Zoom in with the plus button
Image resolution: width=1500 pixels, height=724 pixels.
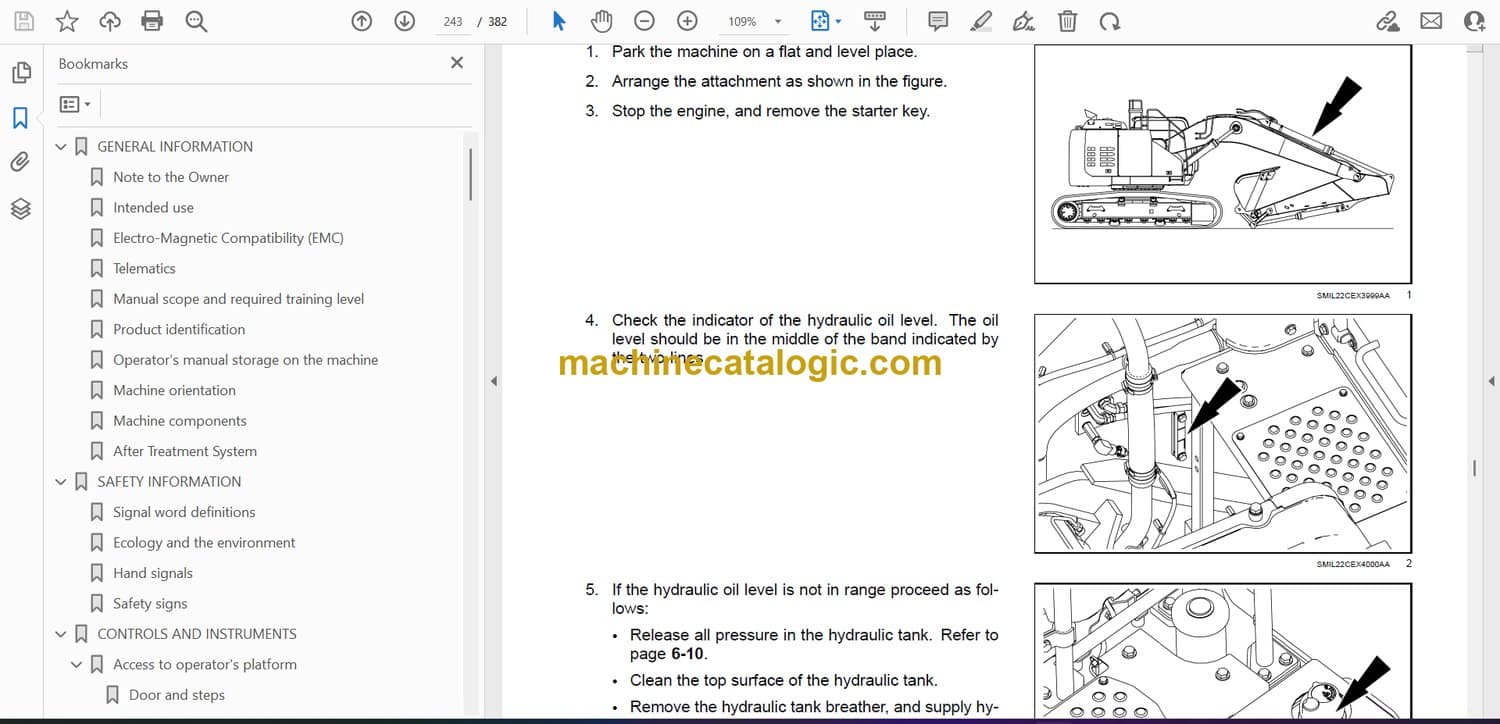[x=687, y=21]
